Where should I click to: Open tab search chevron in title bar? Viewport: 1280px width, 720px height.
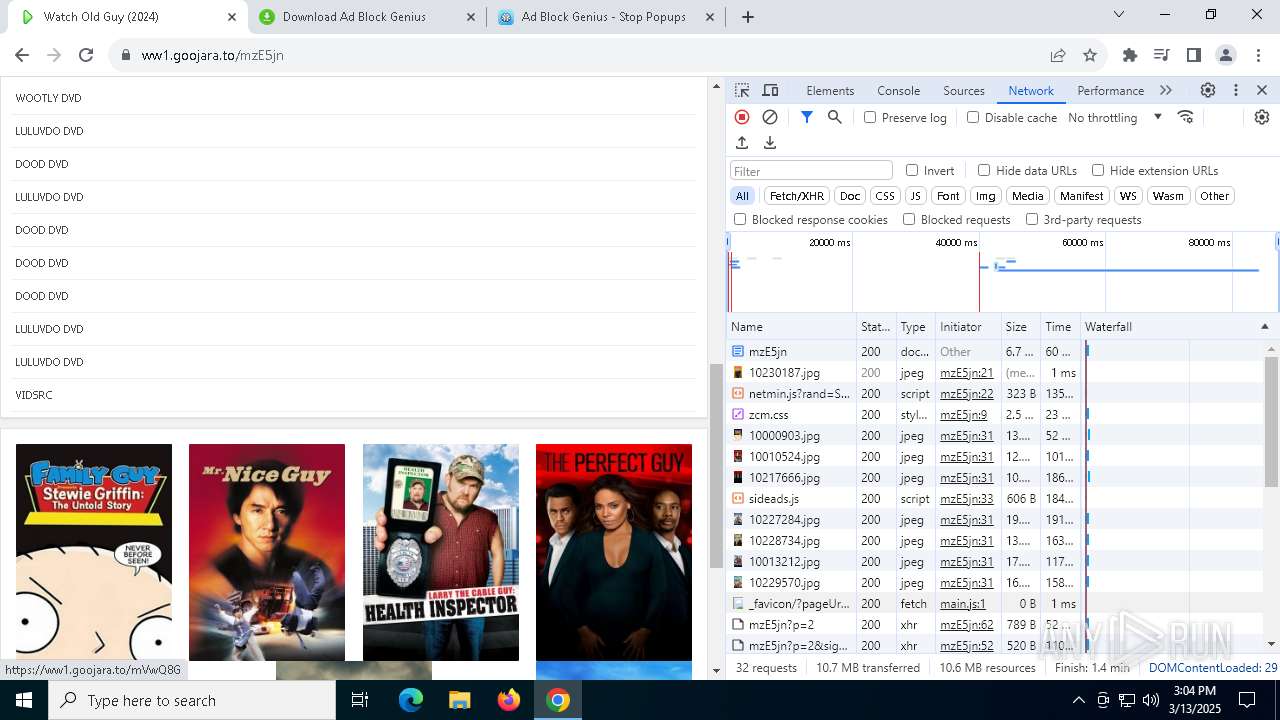coord(1119,14)
